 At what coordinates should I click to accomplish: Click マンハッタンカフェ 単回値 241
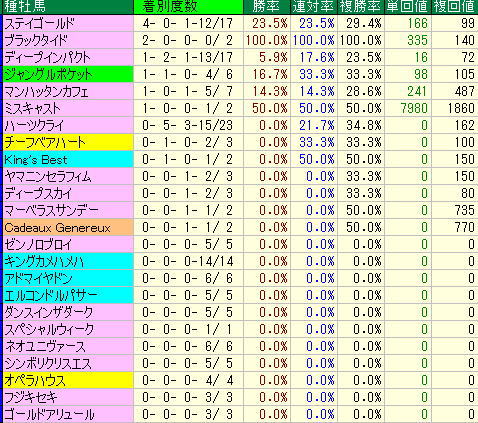(417, 91)
